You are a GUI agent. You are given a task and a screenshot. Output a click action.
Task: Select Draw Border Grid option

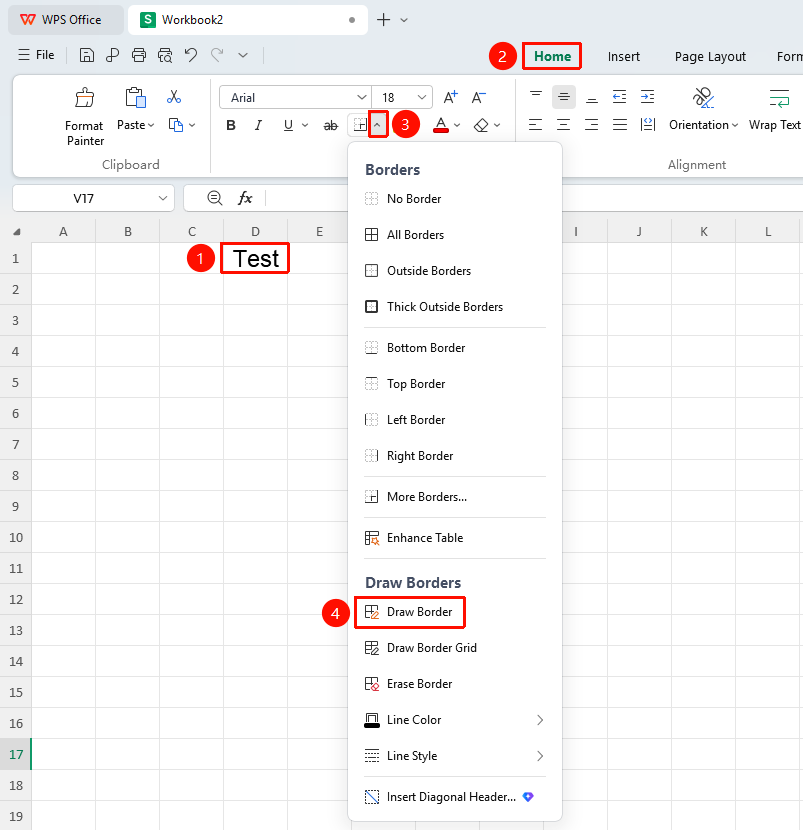tap(454, 648)
